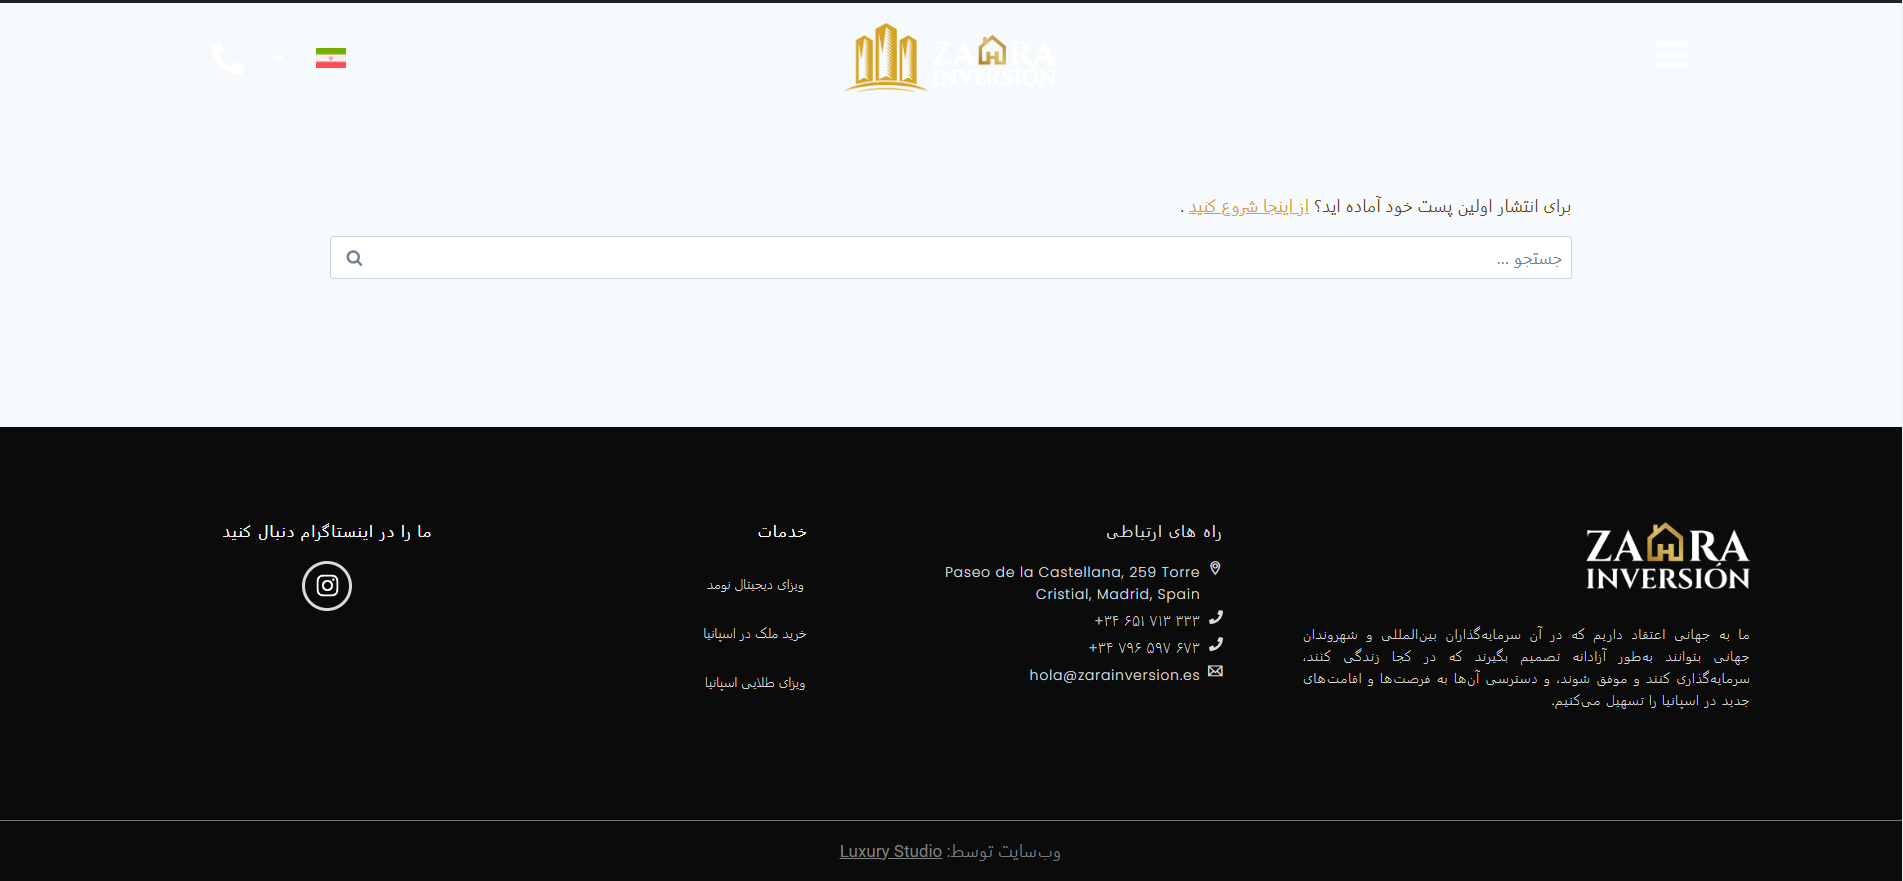Image resolution: width=1903 pixels, height=881 pixels.
Task: Open the Instagram icon in footer
Action: [327, 586]
